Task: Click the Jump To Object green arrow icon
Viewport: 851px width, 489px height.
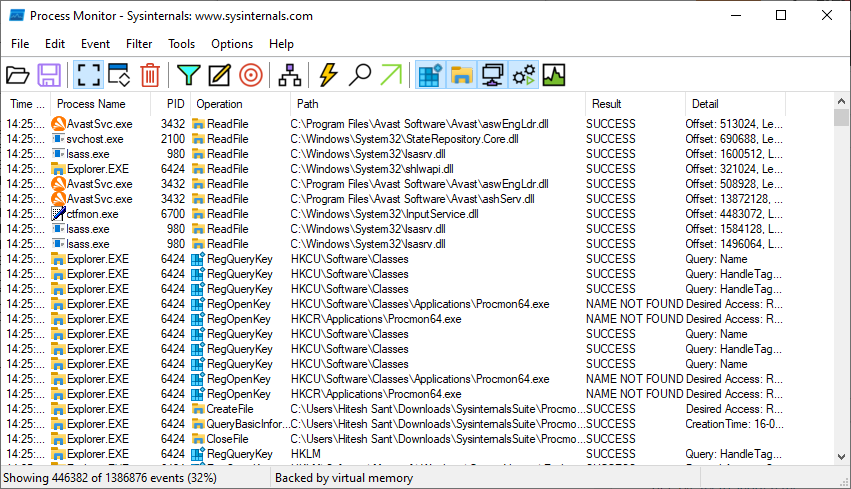Action: (x=391, y=75)
